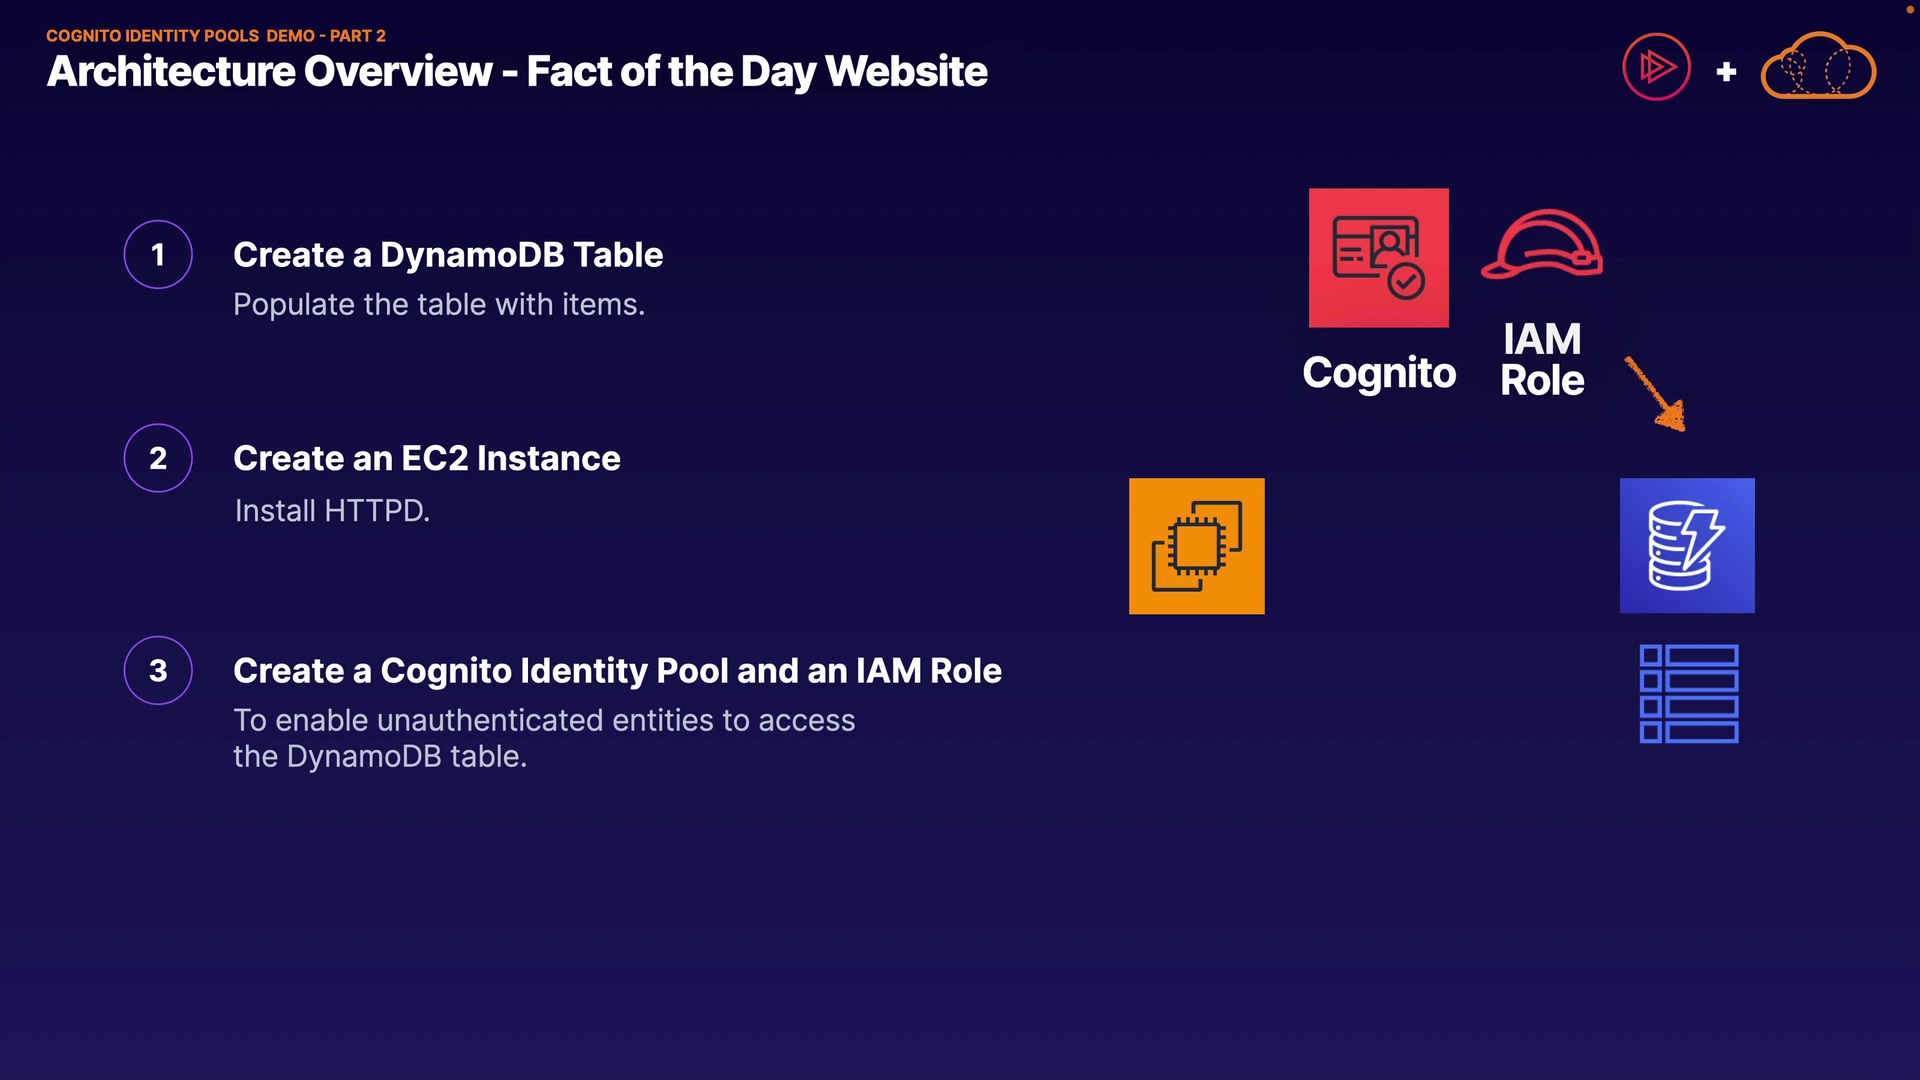Click the DynamoDB table grid icon
The image size is (1920, 1080).
point(1689,694)
